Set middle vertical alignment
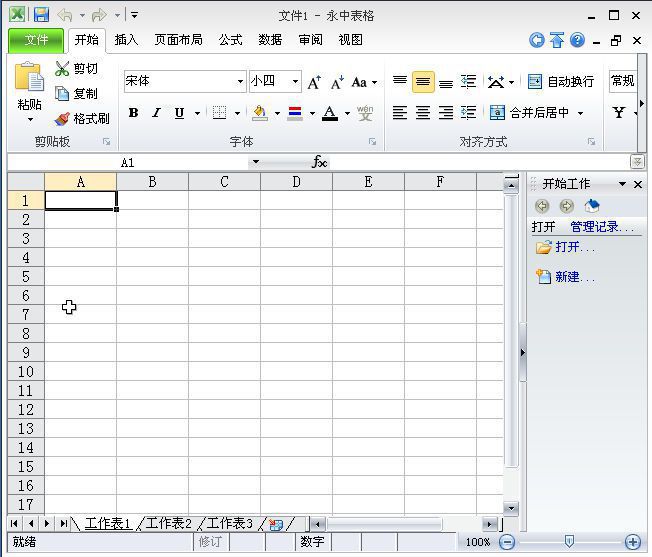This screenshot has width=652, height=557. (x=423, y=81)
